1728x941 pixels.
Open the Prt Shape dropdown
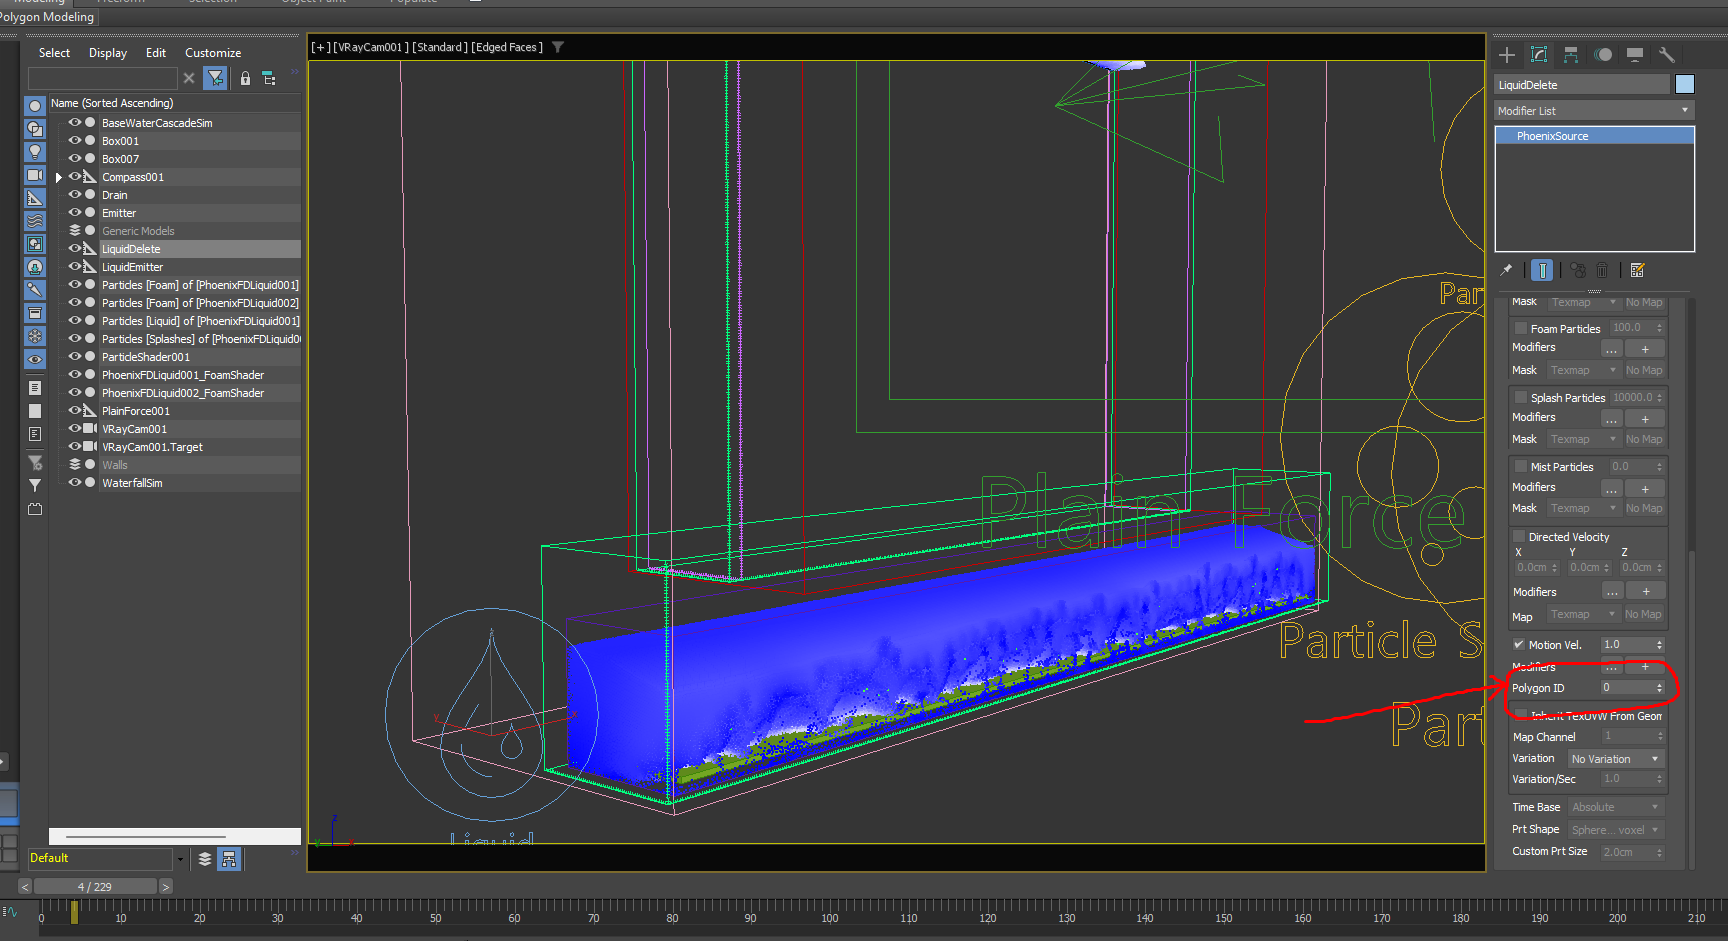click(x=1616, y=830)
